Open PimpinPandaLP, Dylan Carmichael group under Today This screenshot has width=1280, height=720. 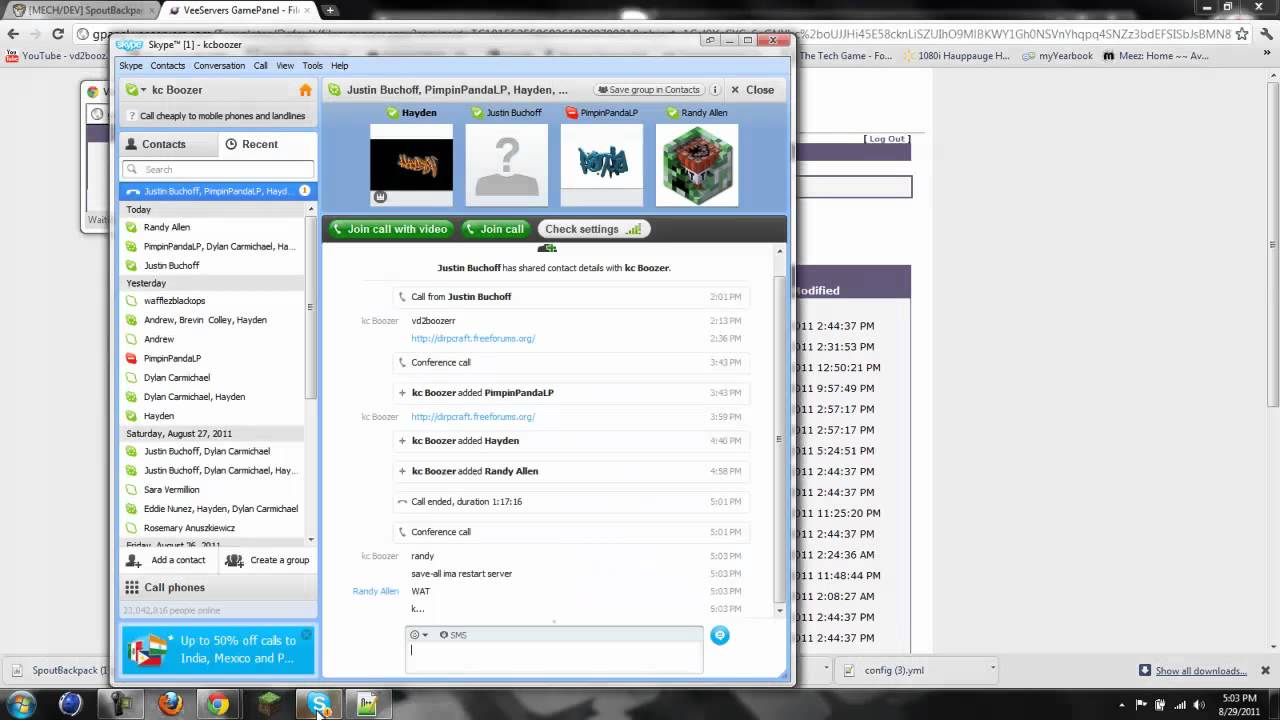[212, 246]
